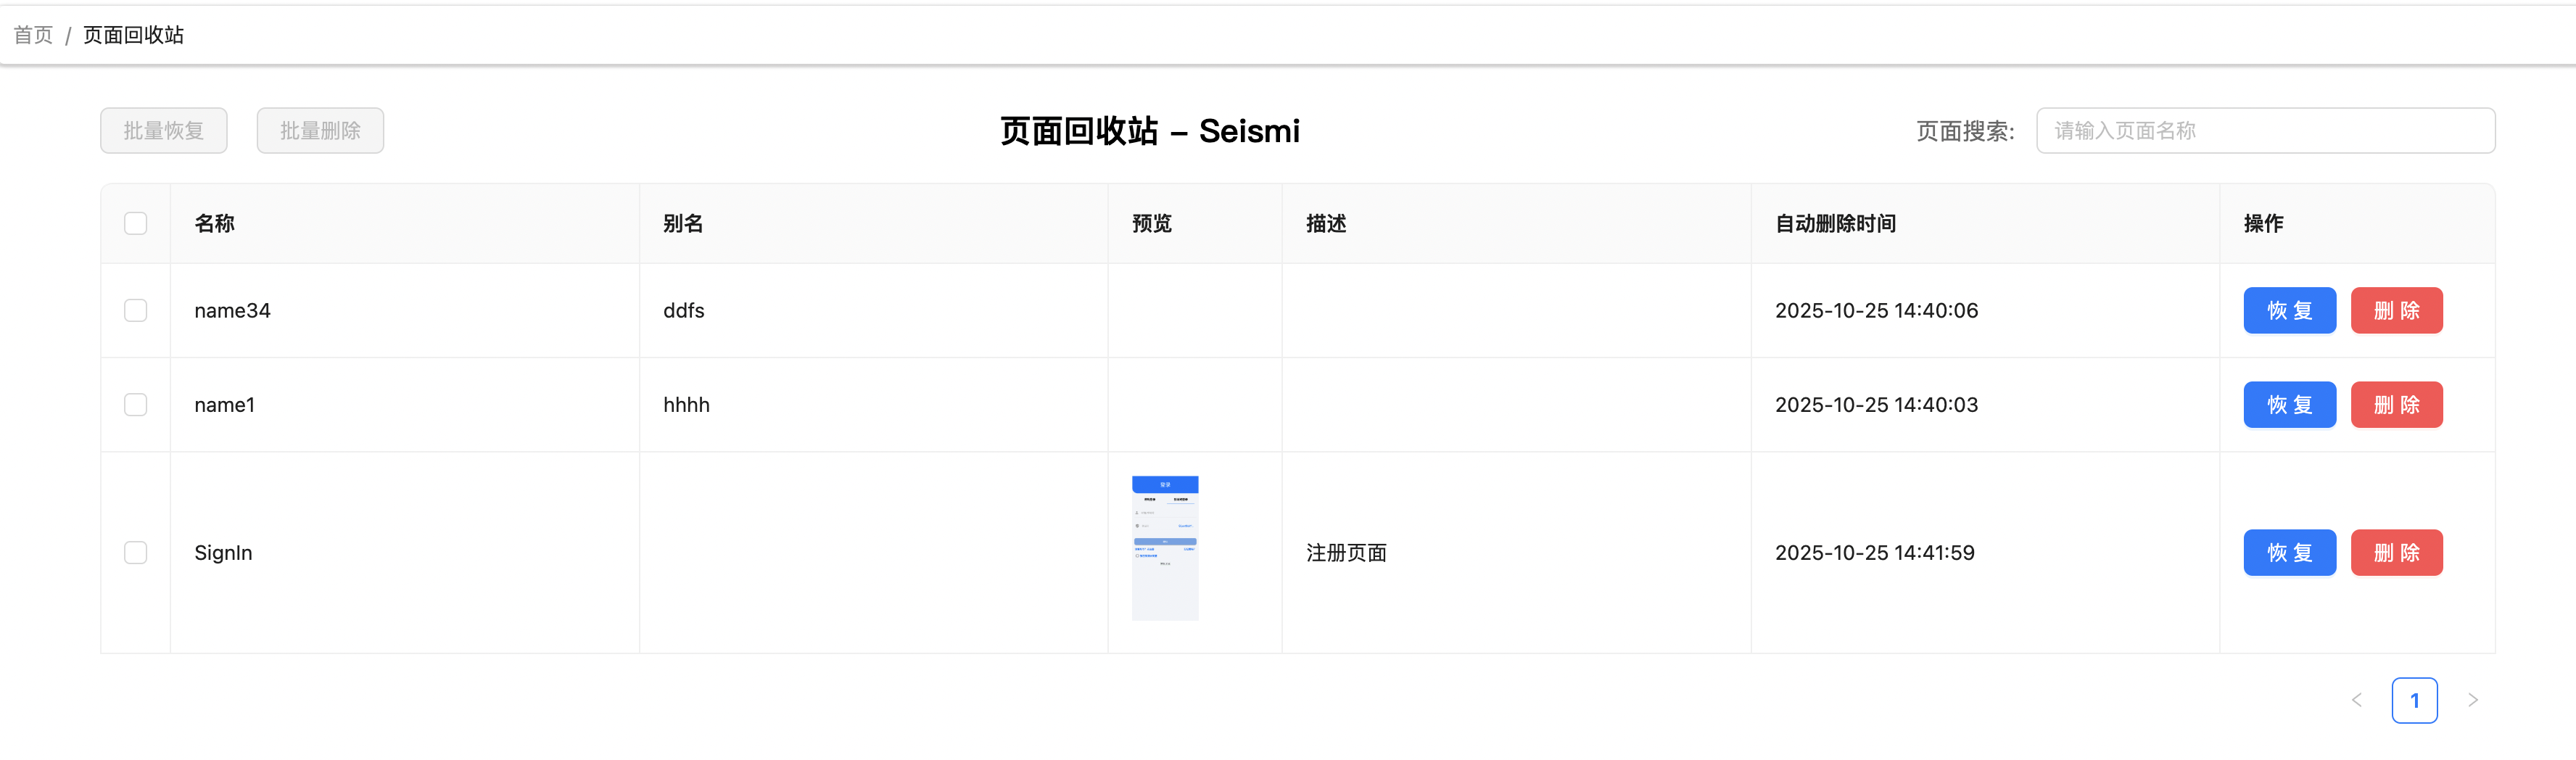Open the SignIn preview thumbnail
Image resolution: width=2576 pixels, height=760 pixels.
coord(1164,548)
